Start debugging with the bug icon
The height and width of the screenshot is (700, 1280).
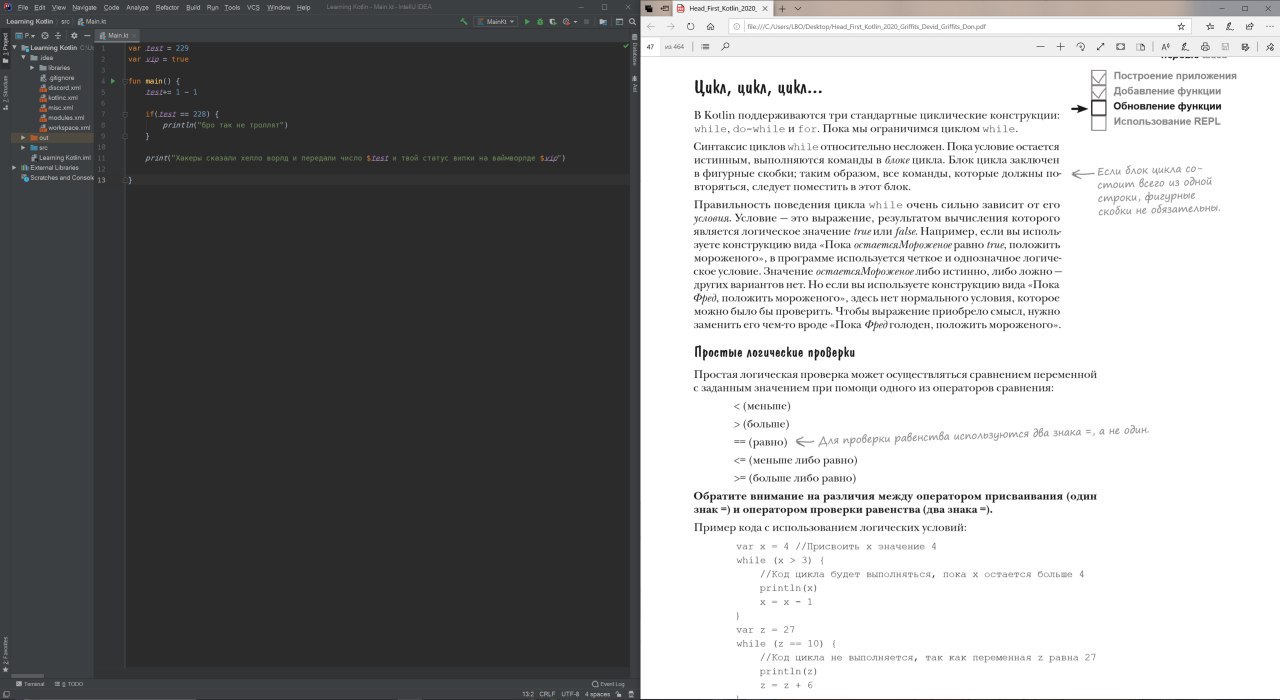pos(540,21)
